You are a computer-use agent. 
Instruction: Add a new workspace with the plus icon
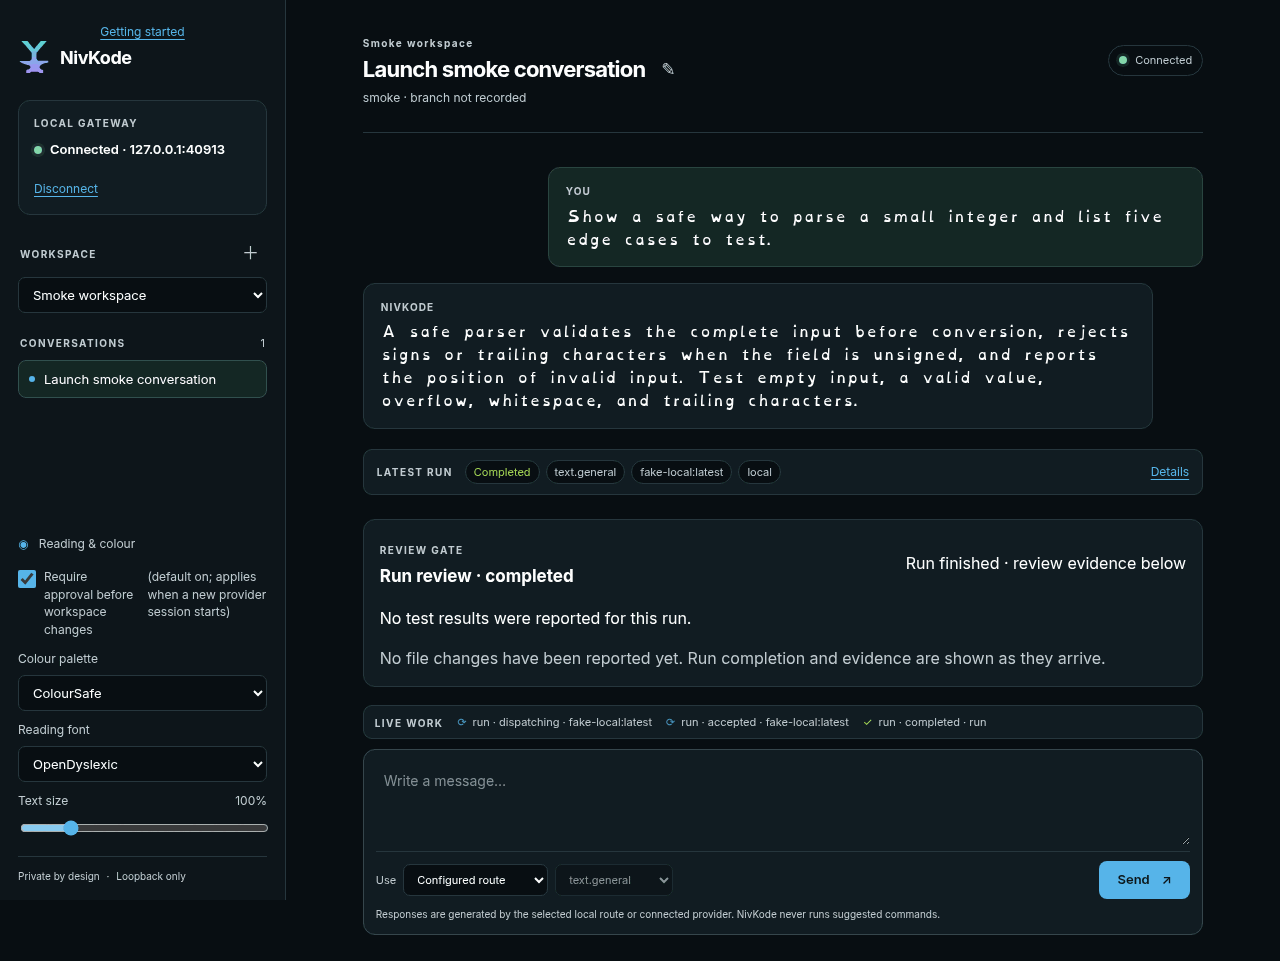pyautogui.click(x=250, y=253)
